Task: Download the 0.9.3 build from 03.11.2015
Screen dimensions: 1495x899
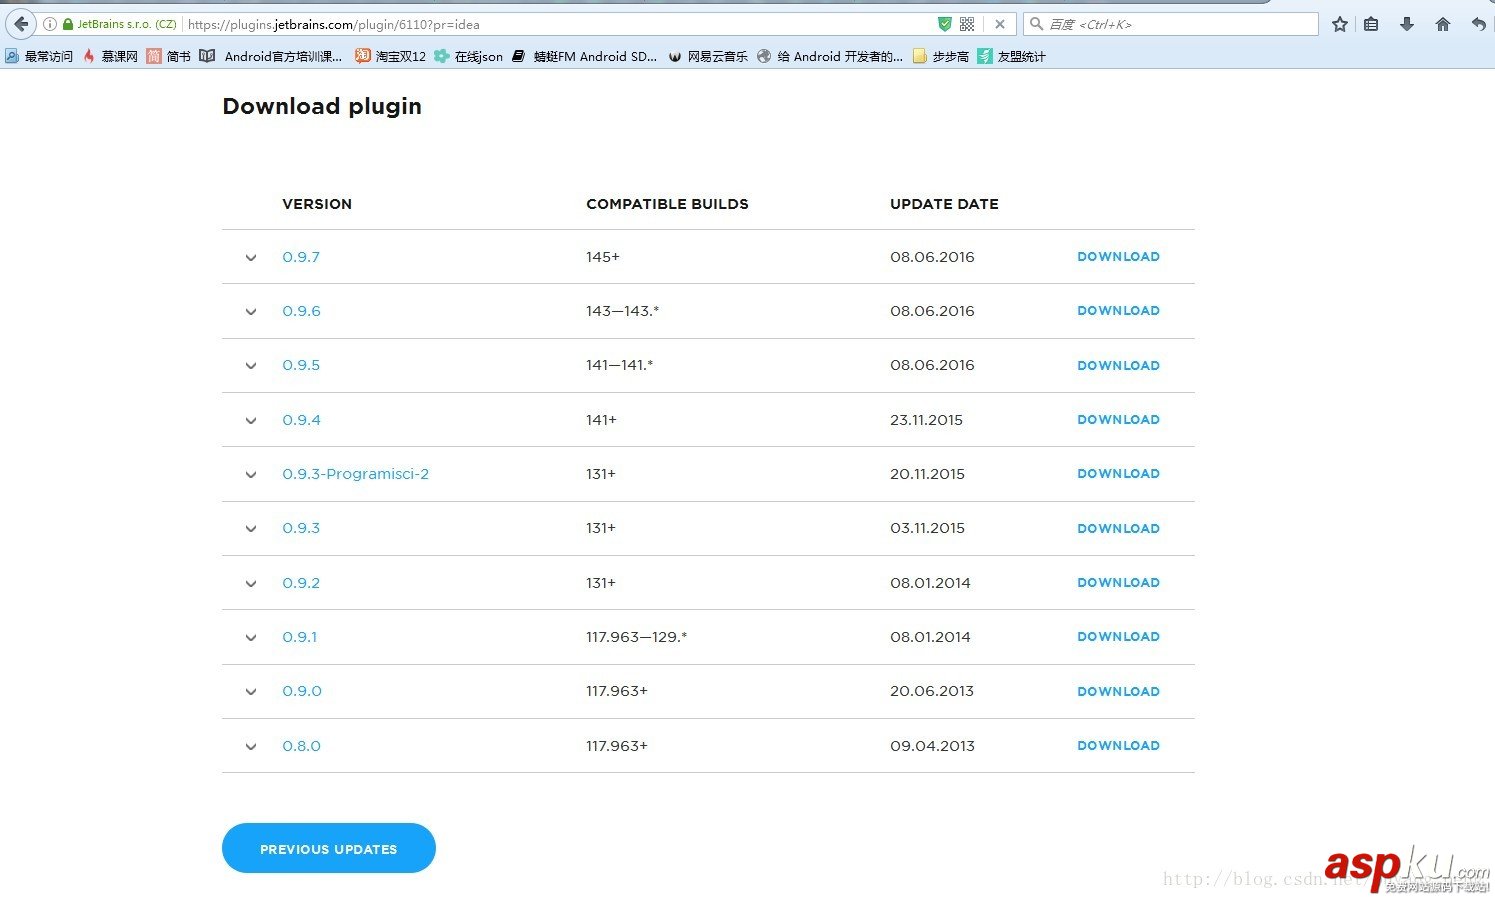Action: (x=1118, y=529)
